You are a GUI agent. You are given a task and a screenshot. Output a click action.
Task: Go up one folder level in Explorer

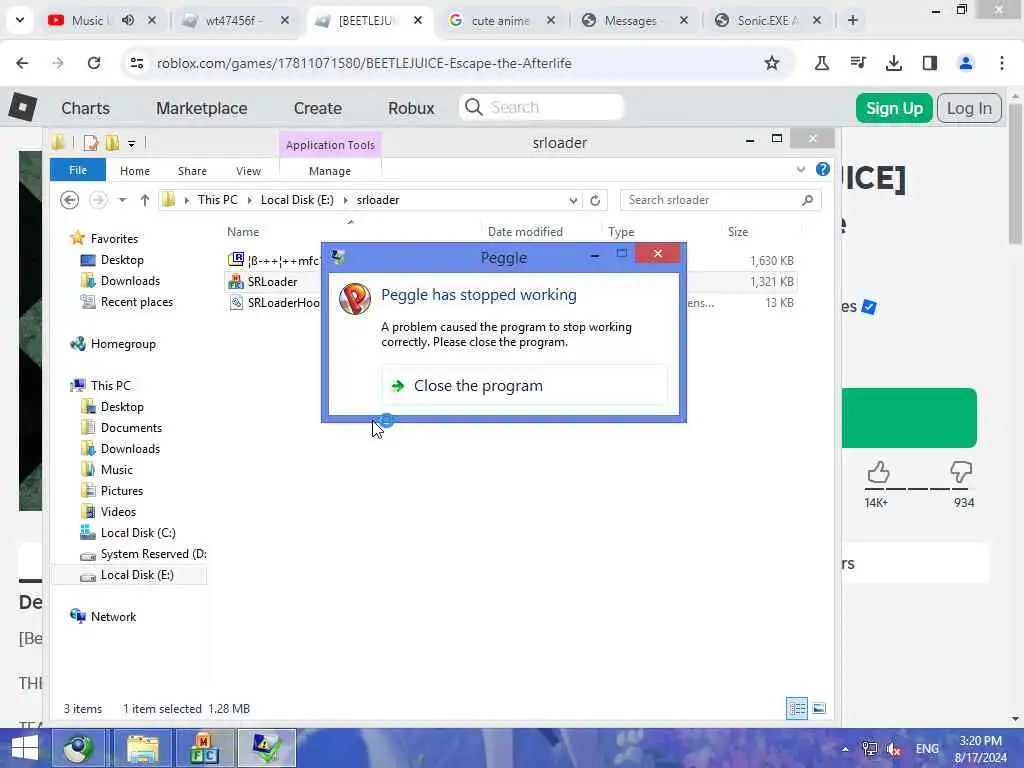[x=144, y=200]
